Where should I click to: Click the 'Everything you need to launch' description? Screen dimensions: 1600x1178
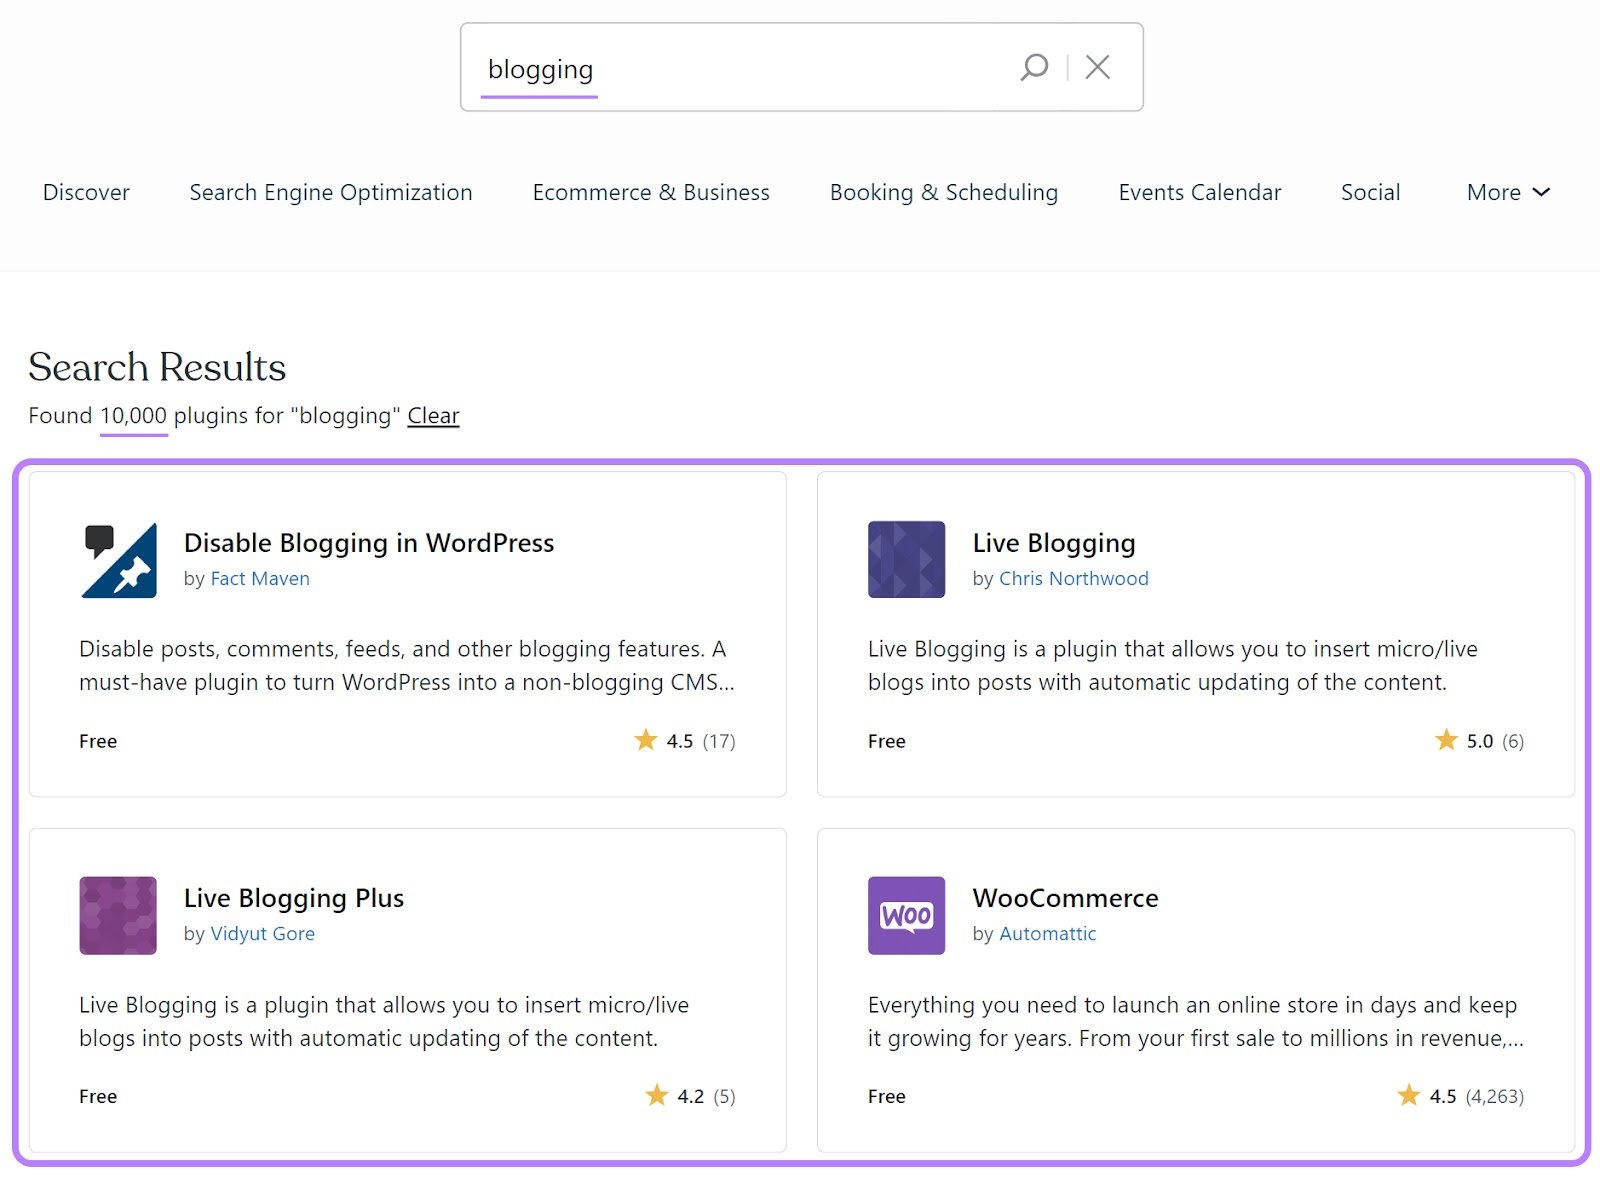pyautogui.click(x=1196, y=1021)
